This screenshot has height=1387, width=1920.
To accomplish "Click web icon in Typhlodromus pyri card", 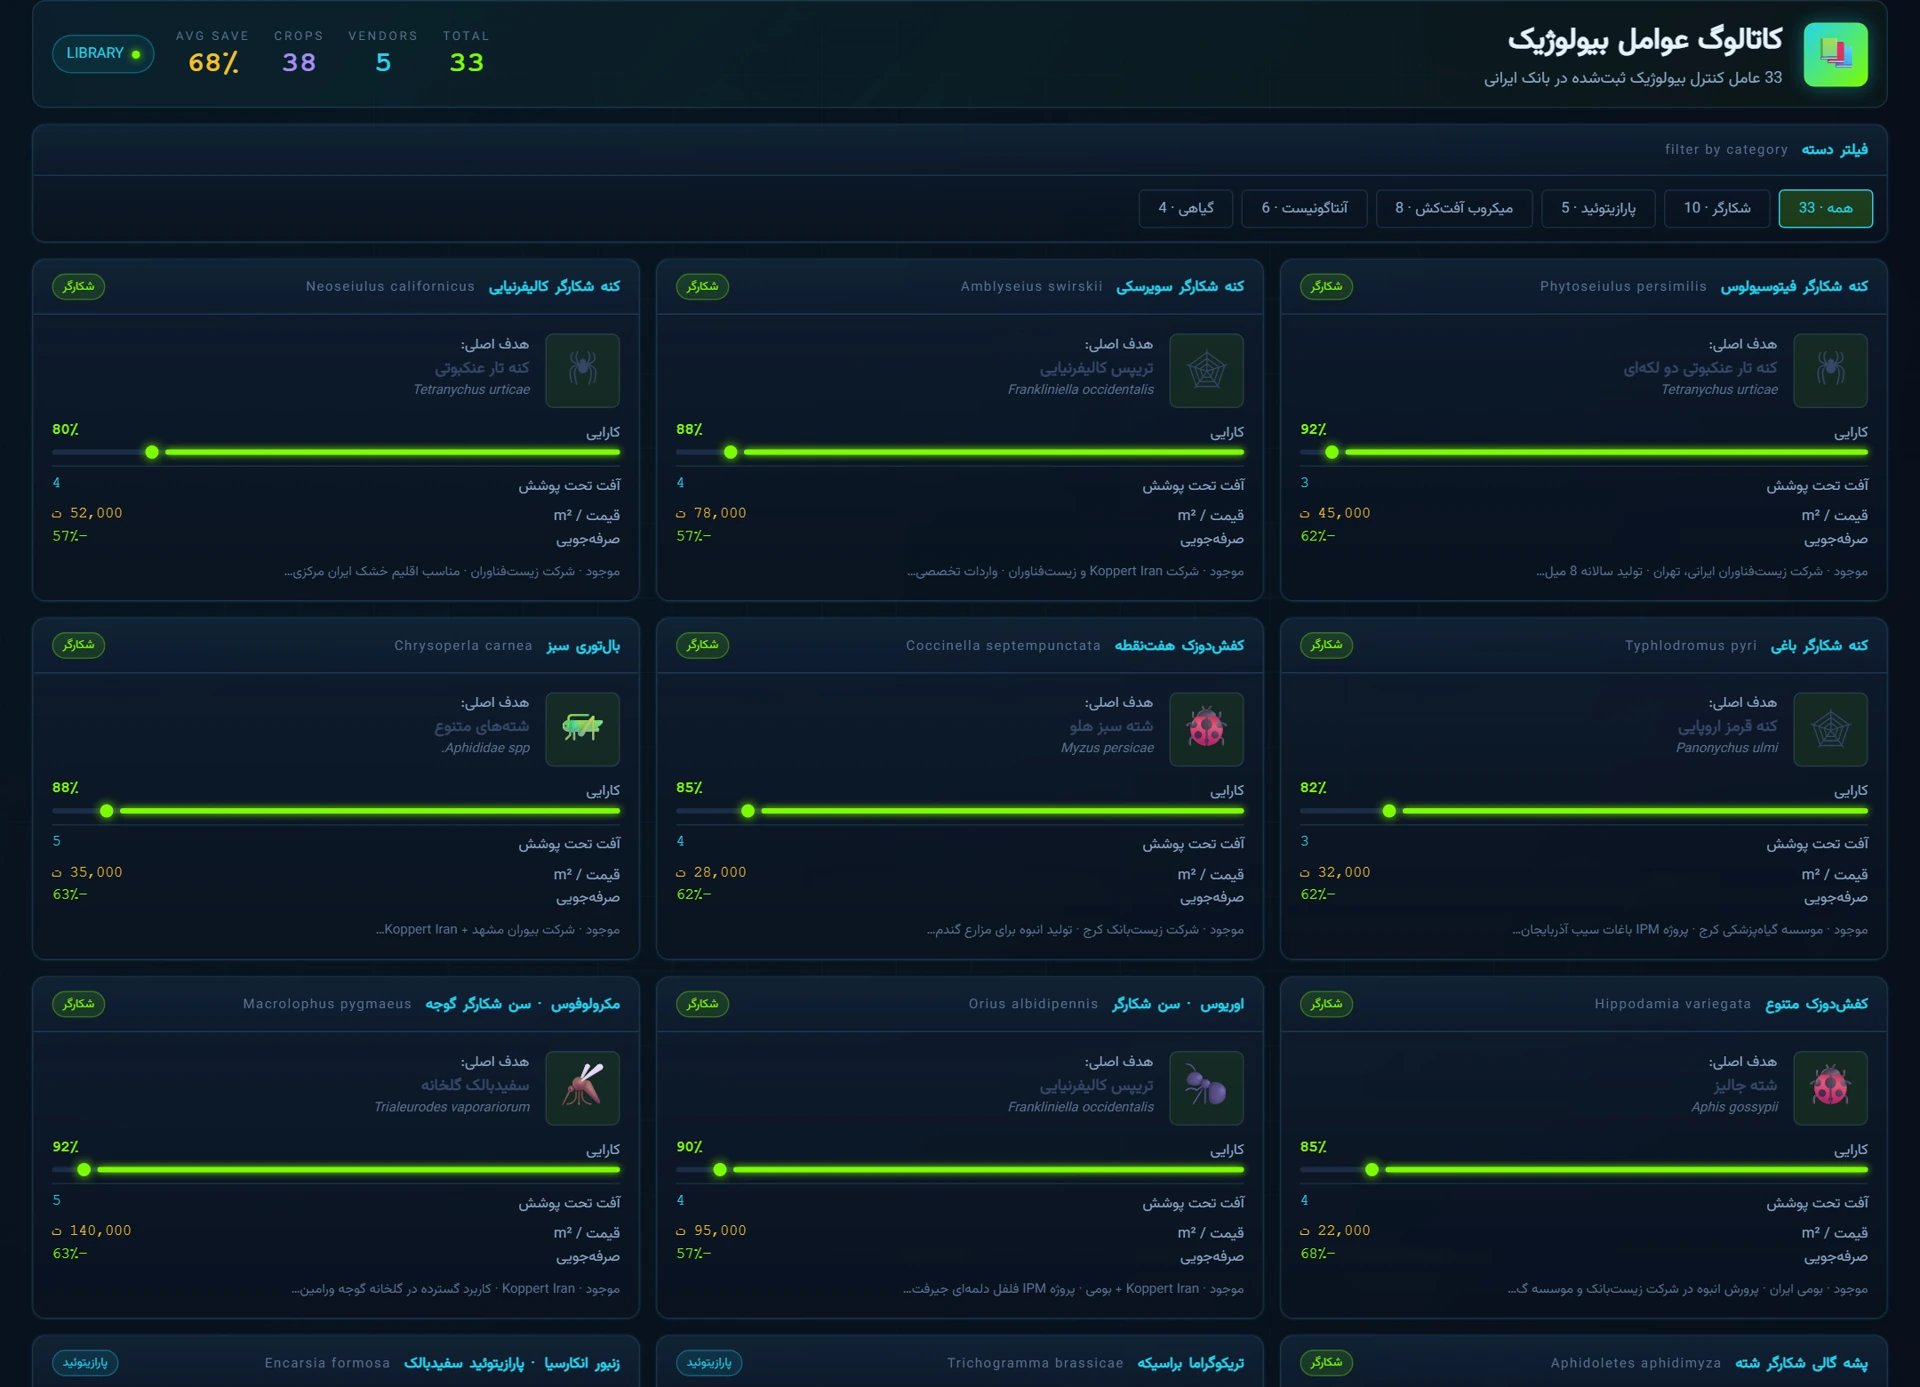I will (1830, 729).
